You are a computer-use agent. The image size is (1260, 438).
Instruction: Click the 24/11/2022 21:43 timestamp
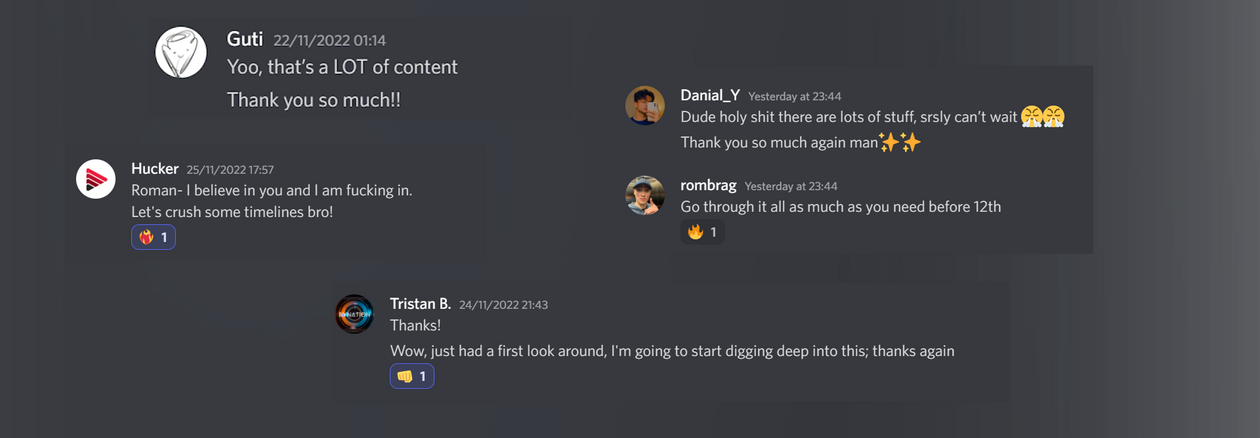[504, 304]
